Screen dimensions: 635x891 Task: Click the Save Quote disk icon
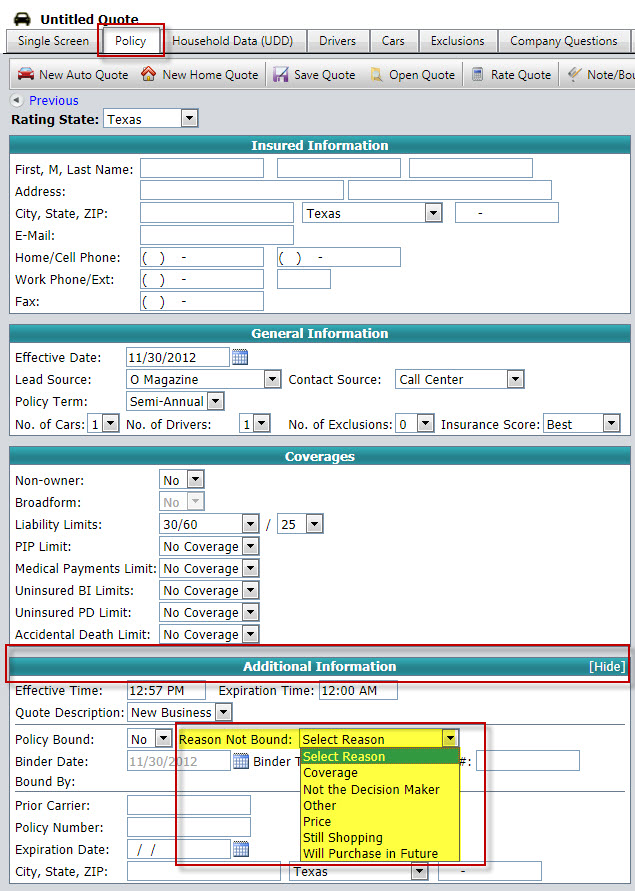pos(281,74)
